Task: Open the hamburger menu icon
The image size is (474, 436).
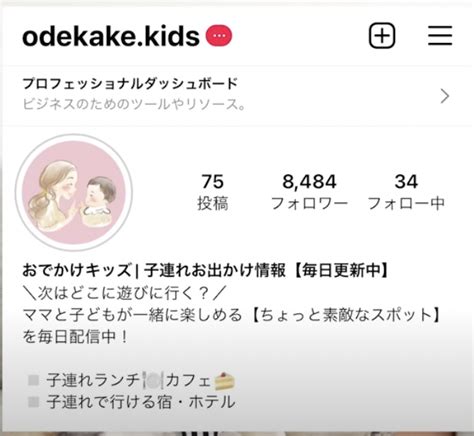Action: (x=440, y=36)
